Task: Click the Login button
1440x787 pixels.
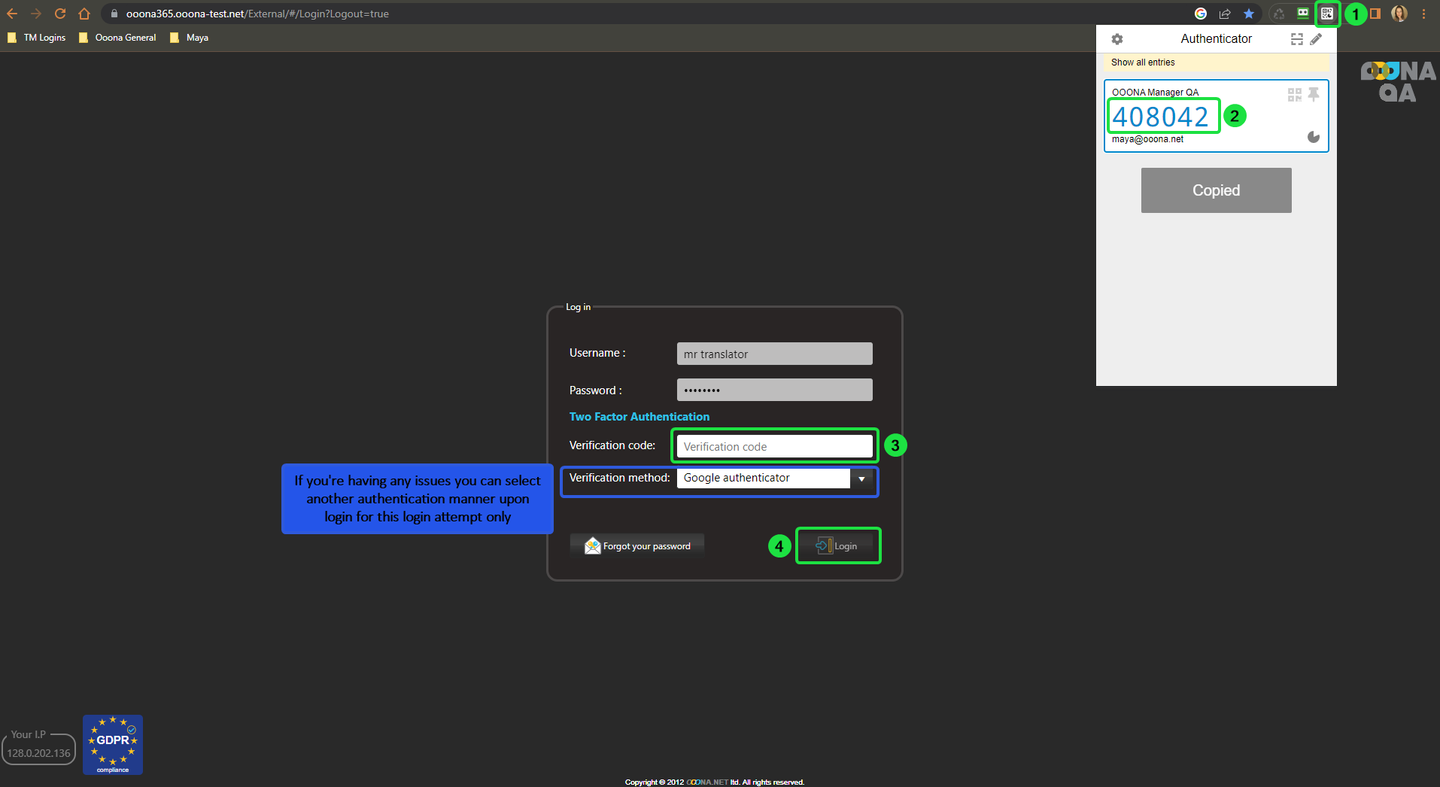Action: tap(838, 546)
